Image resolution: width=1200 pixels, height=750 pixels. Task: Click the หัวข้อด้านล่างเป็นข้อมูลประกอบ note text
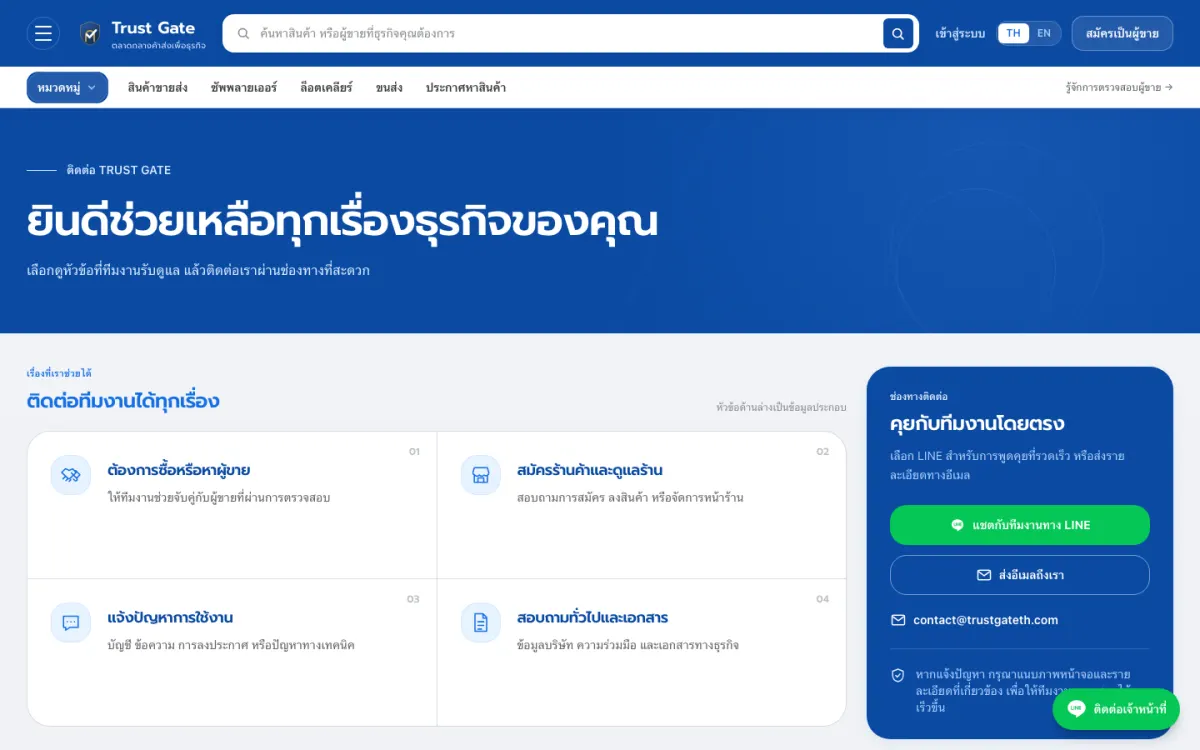click(x=781, y=408)
